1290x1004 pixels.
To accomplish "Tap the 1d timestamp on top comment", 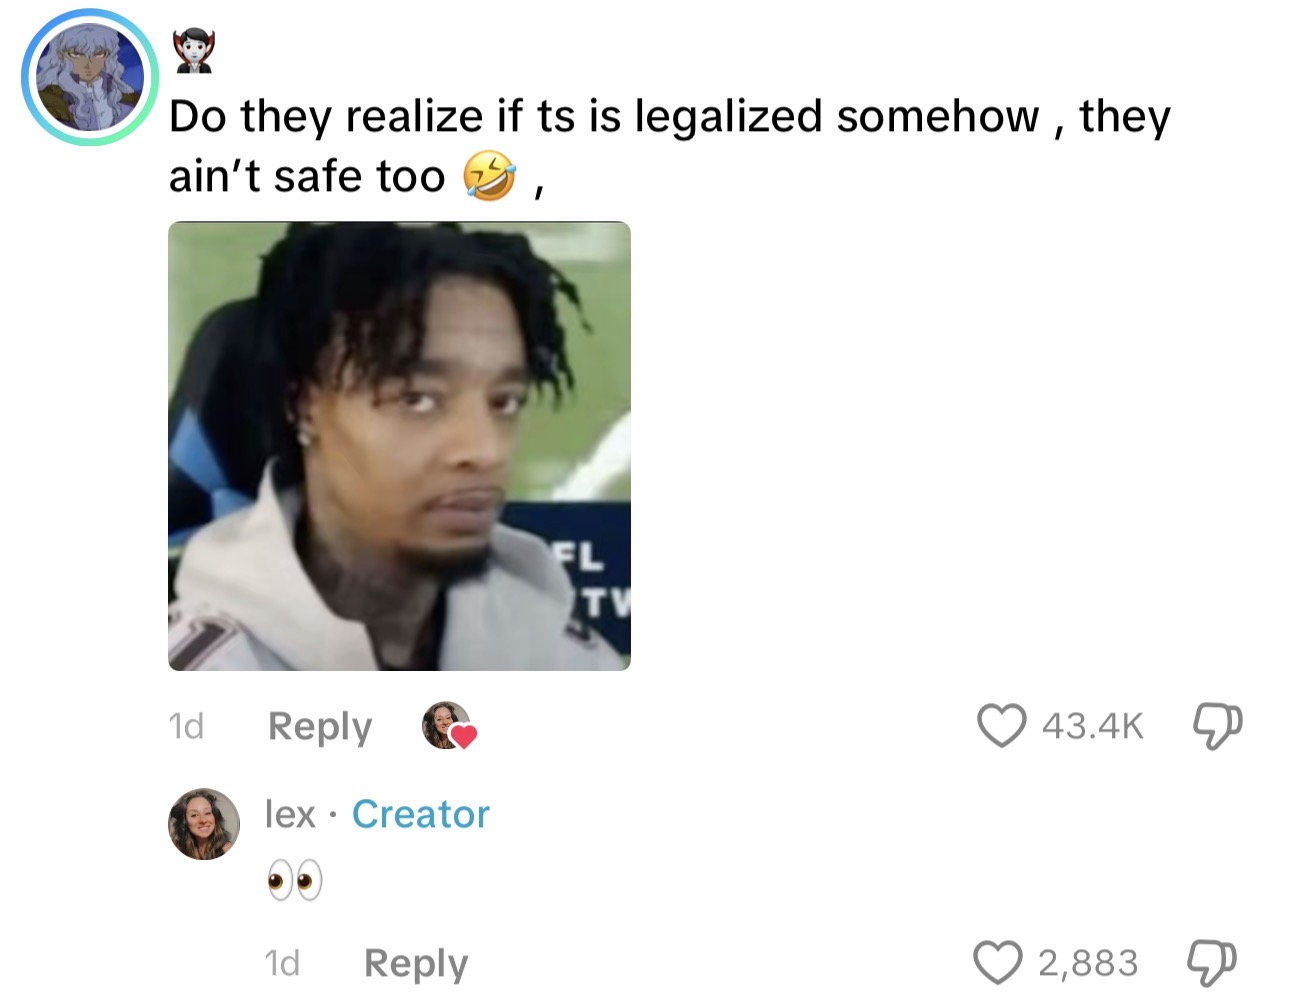I will 186,726.
